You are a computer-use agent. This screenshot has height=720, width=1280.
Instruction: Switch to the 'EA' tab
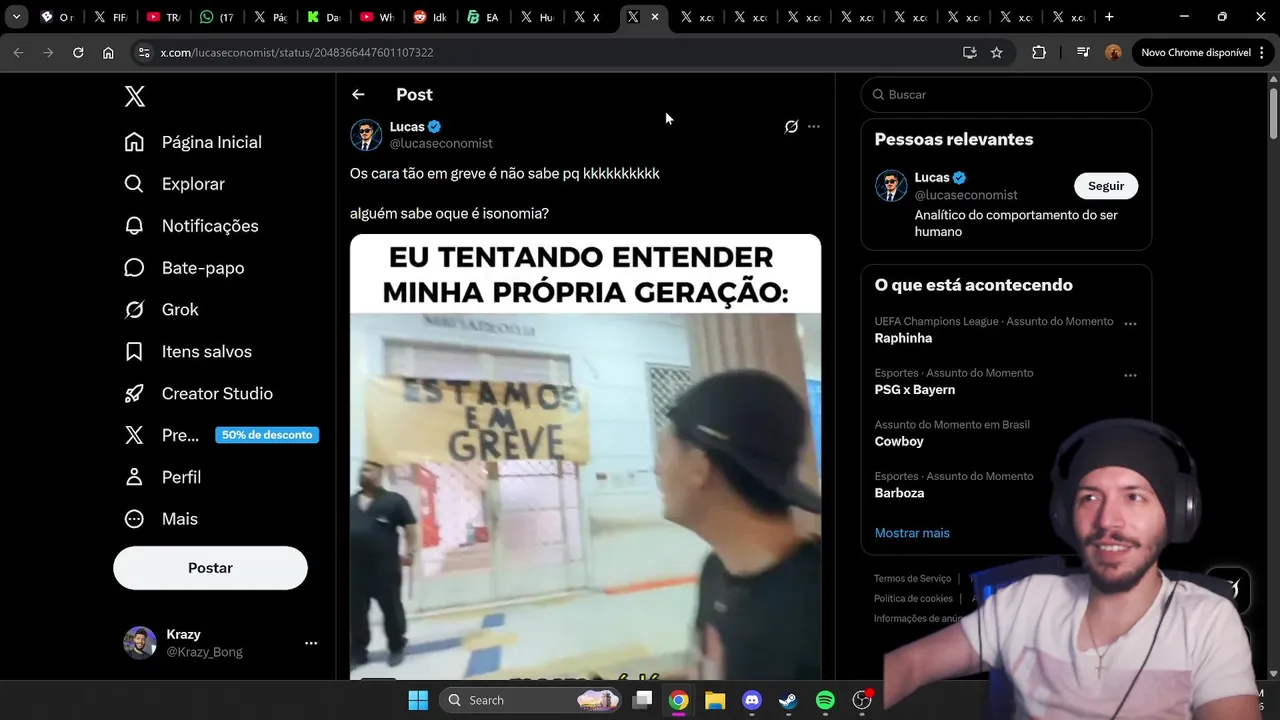click(x=484, y=17)
